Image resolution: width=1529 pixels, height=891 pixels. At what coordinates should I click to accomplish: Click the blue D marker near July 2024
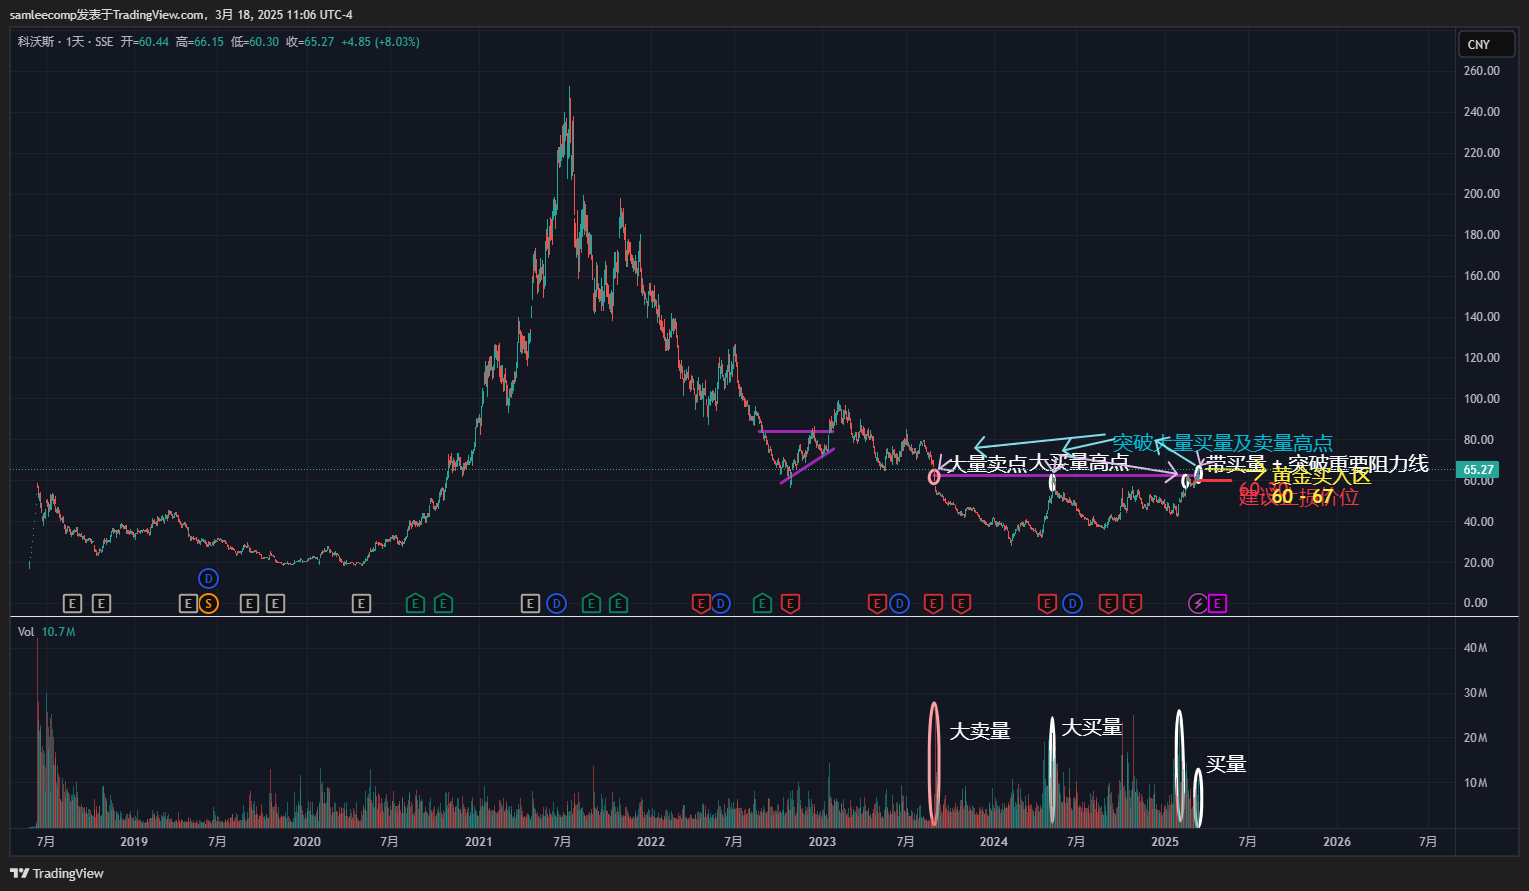tap(1072, 603)
